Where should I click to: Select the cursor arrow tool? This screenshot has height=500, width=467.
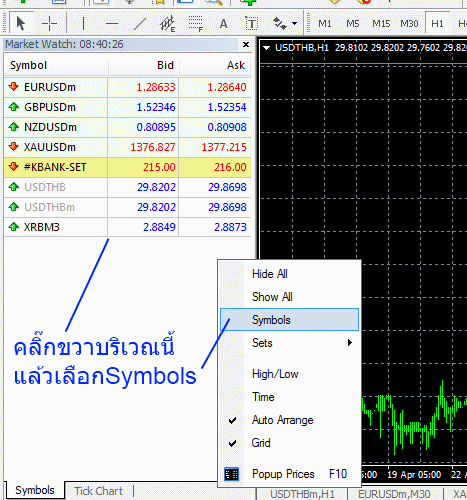[21, 24]
